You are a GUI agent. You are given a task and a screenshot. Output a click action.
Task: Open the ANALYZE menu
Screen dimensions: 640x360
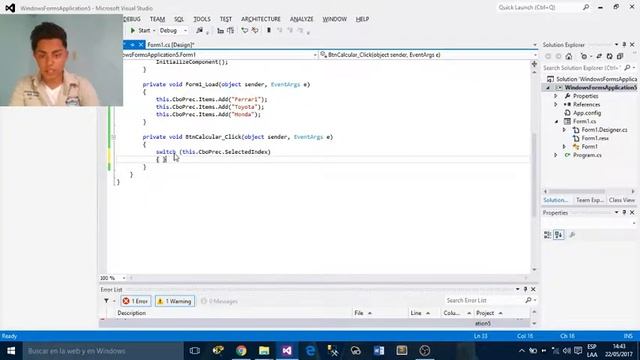(301, 19)
